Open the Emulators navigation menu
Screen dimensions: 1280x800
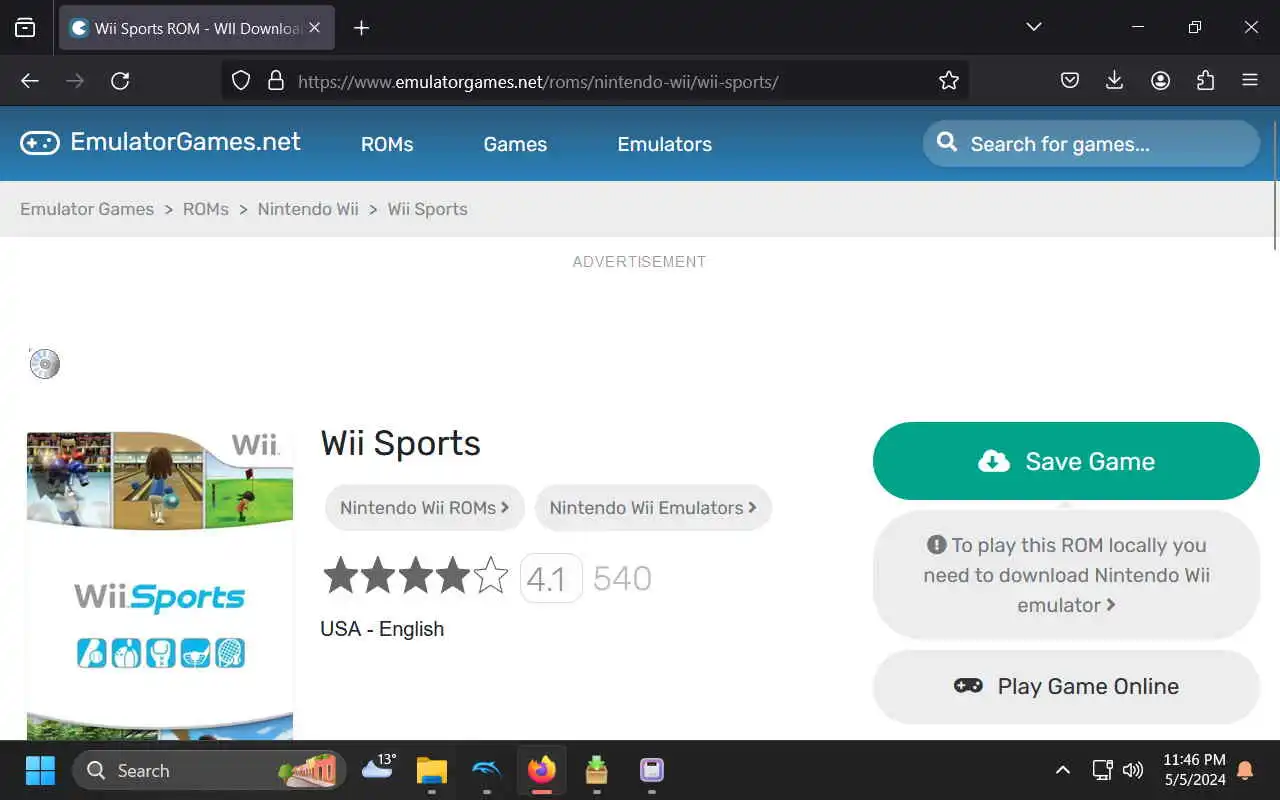point(665,144)
